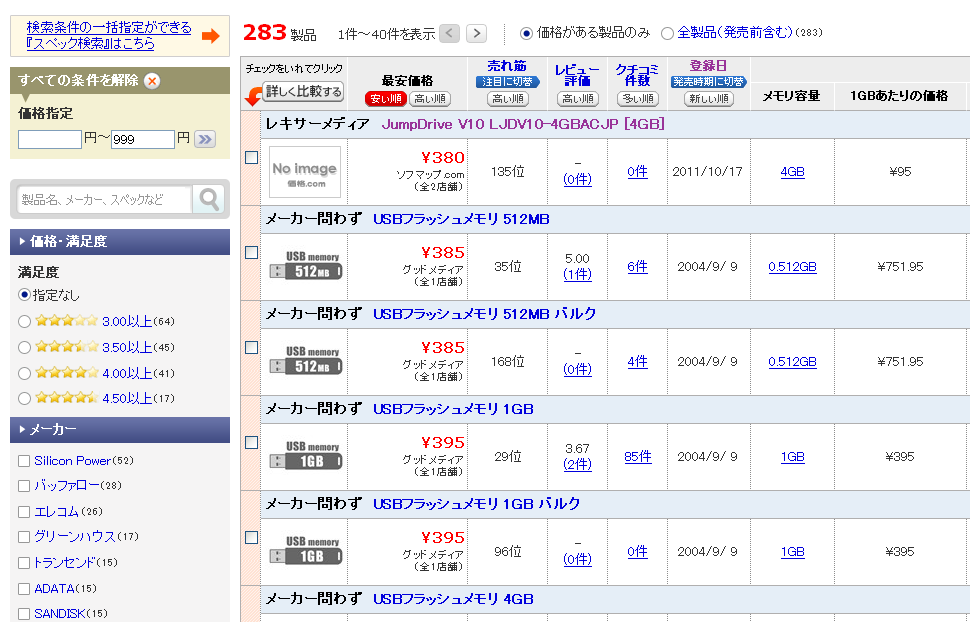The height and width of the screenshot is (622, 970).
Task: Check the JumpDrive V10 compare checkbox
Action: click(x=252, y=158)
